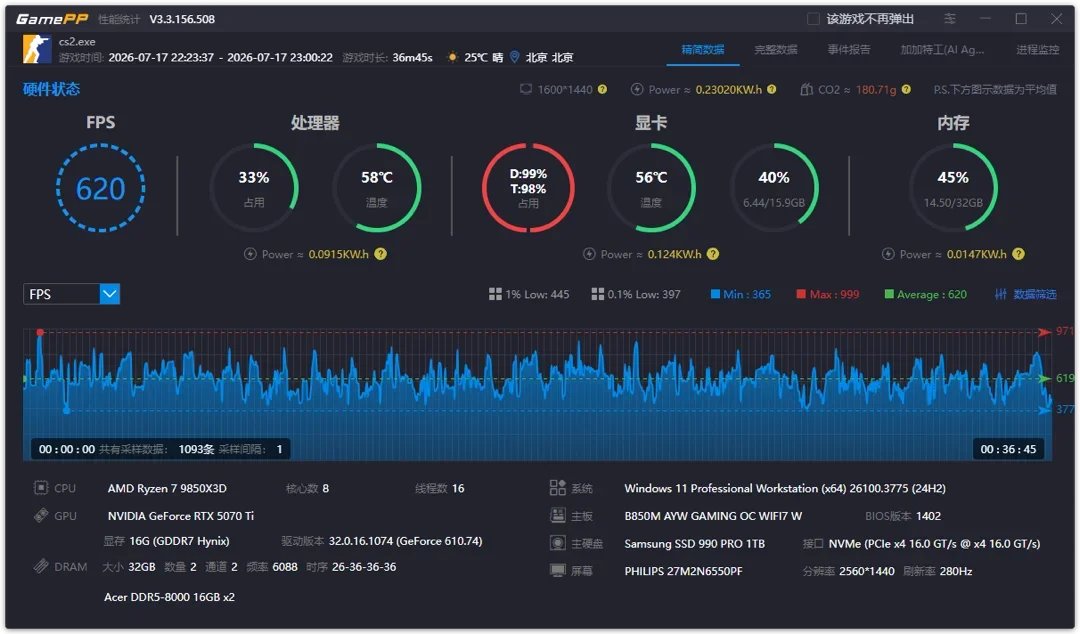
Task: Click the cs2.exe game icon
Action: pos(37,49)
